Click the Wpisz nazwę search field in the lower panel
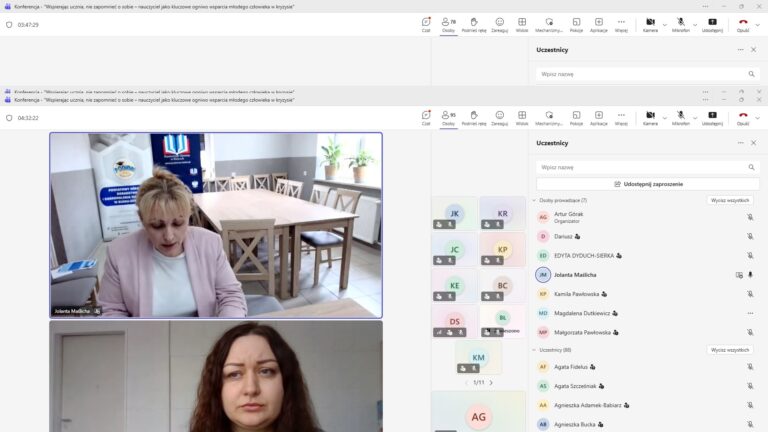The height and width of the screenshot is (432, 768). click(648, 168)
